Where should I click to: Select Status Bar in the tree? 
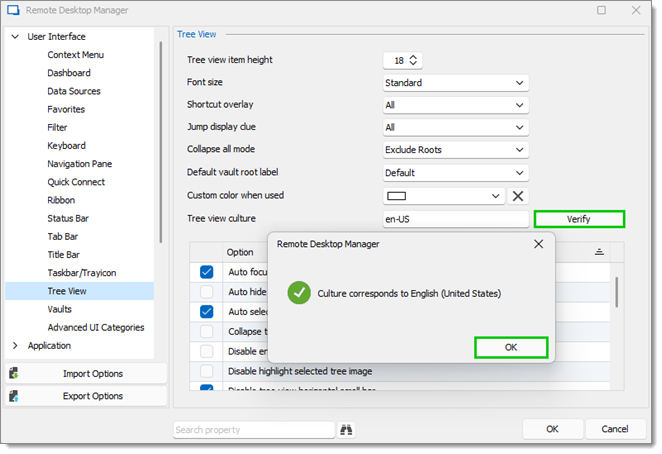[68, 218]
